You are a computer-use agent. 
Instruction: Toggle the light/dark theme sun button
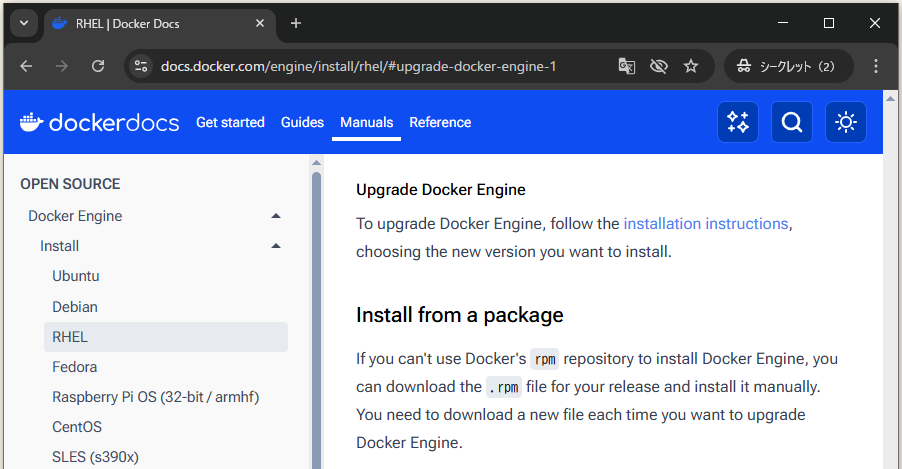tap(846, 123)
